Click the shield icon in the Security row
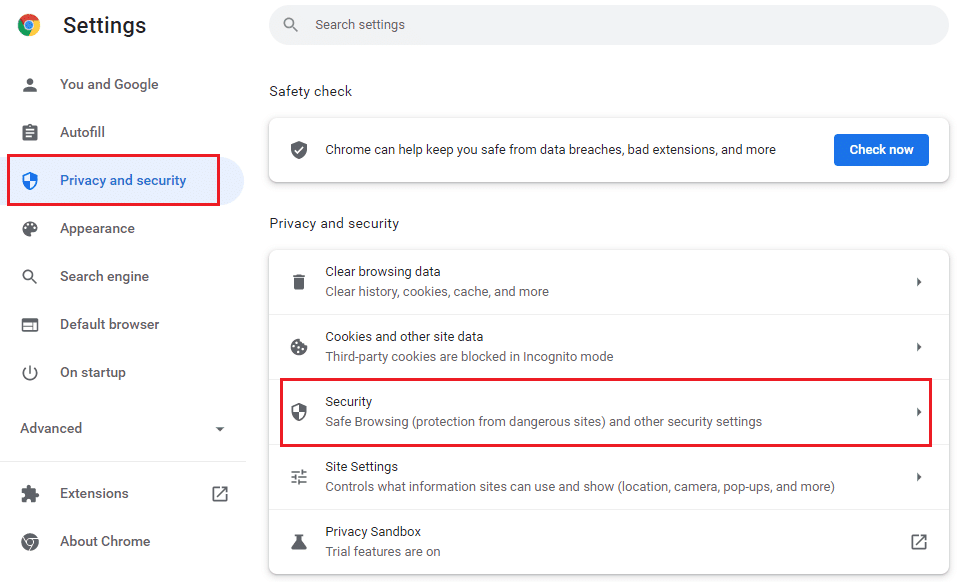Viewport: 963px width, 582px height. tap(299, 412)
